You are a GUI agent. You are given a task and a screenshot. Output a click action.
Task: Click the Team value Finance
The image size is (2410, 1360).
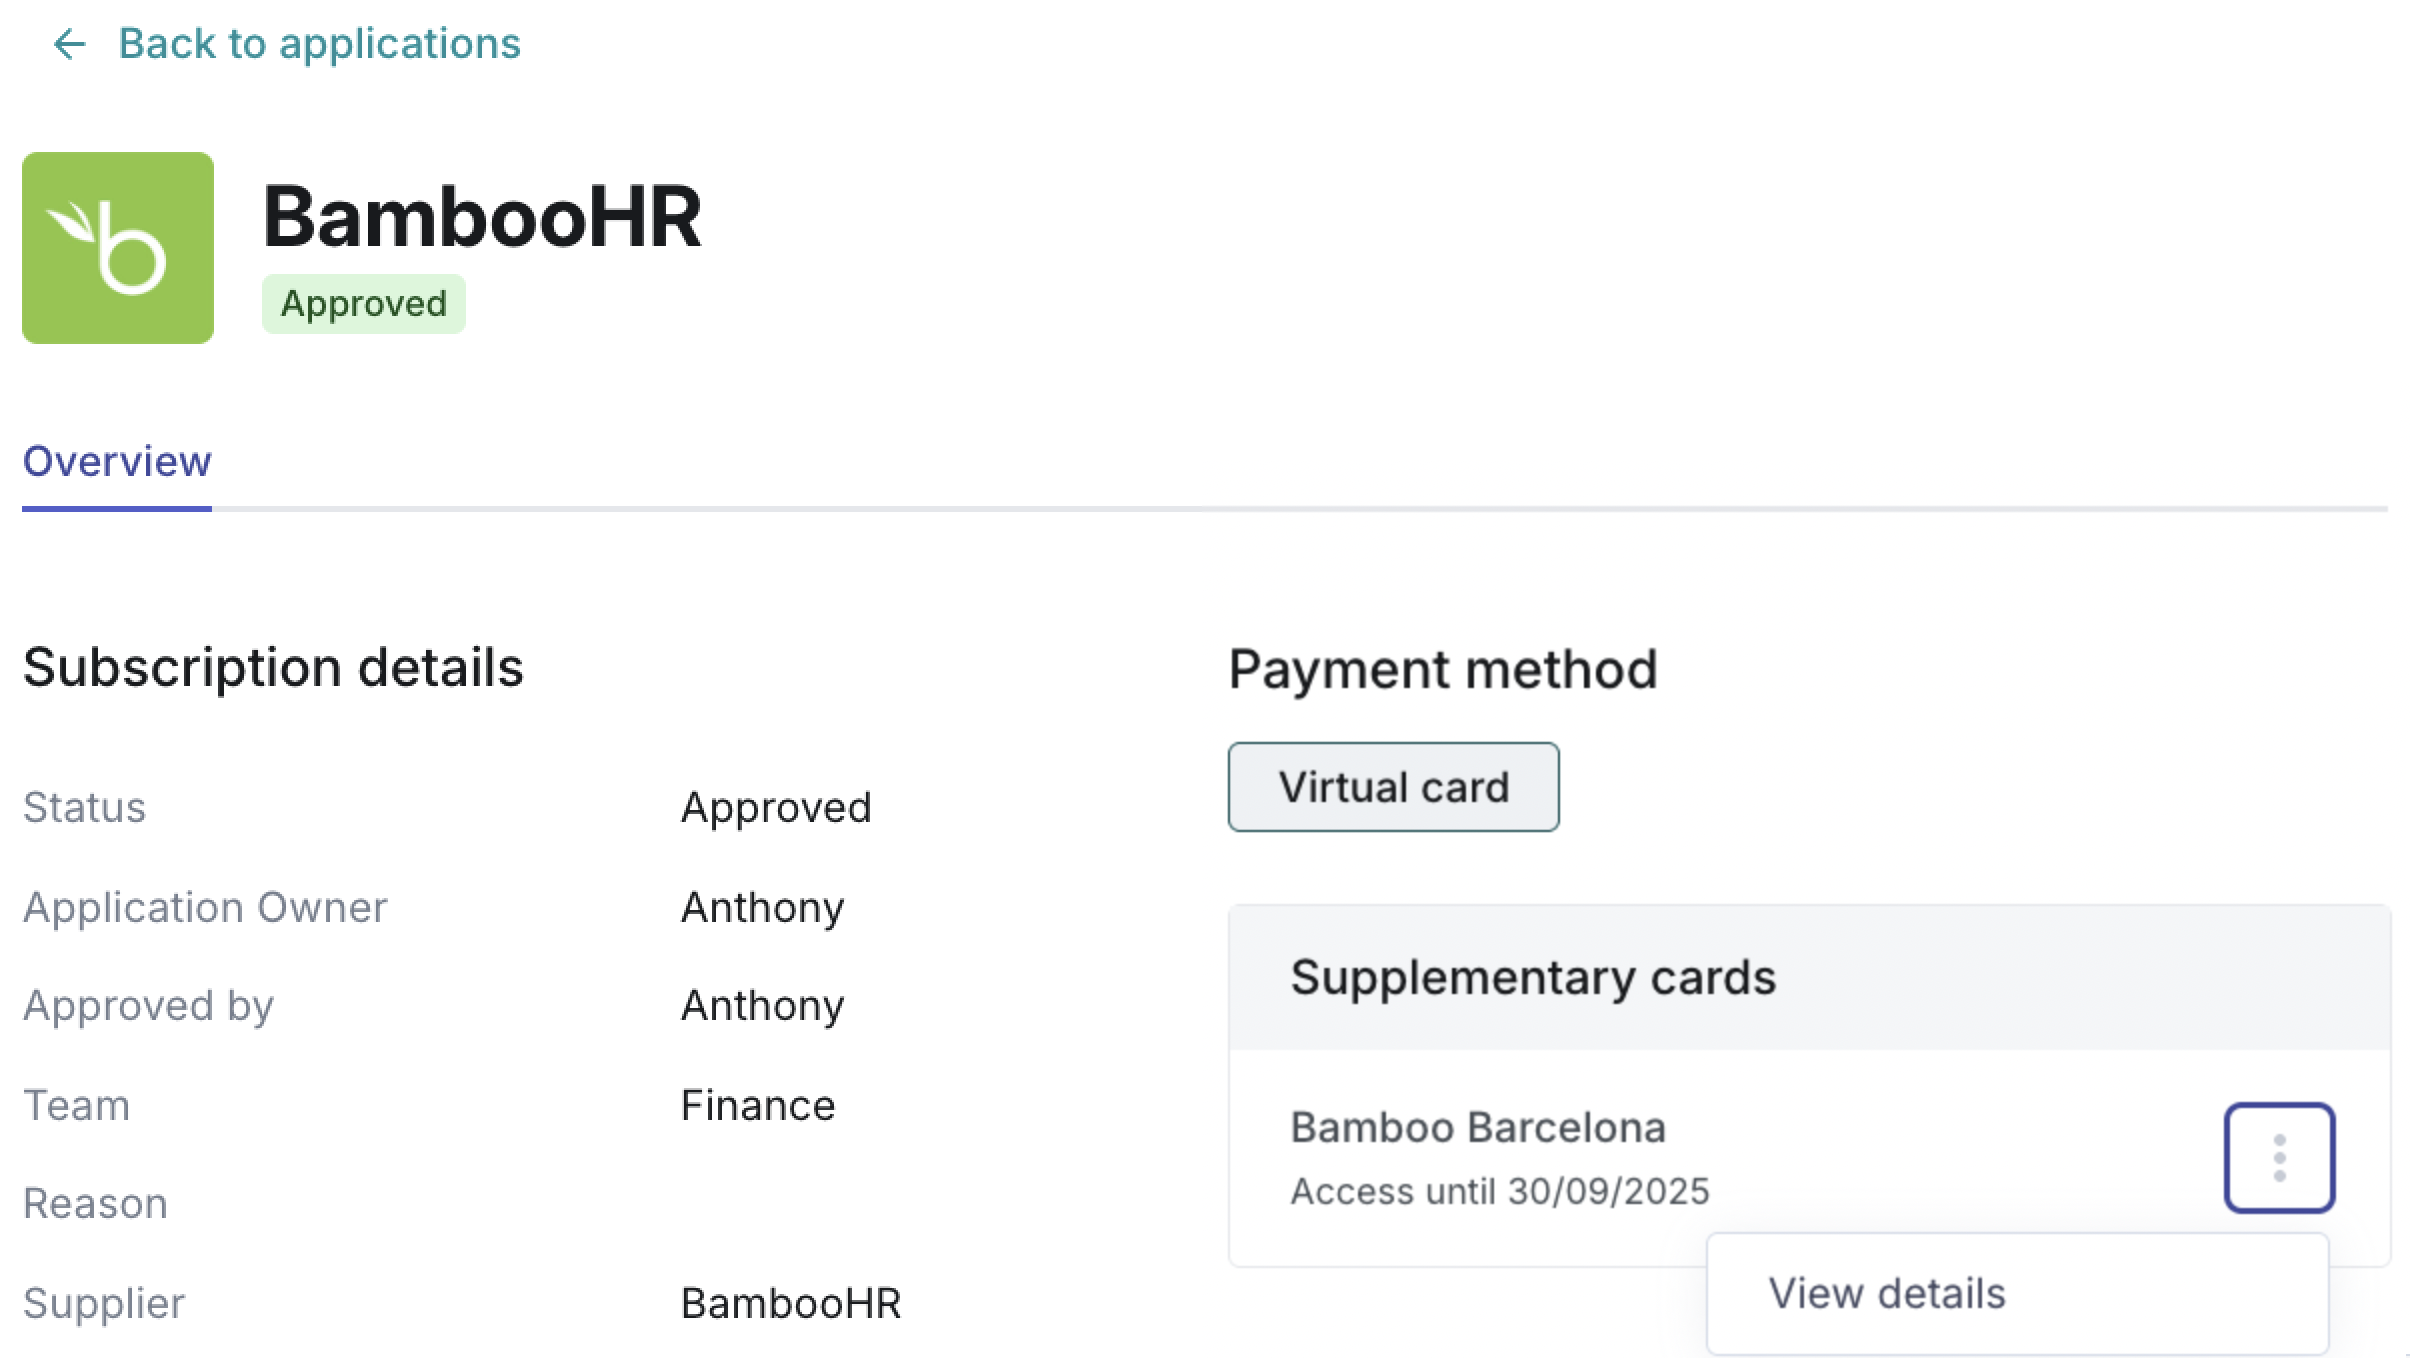pos(758,1106)
